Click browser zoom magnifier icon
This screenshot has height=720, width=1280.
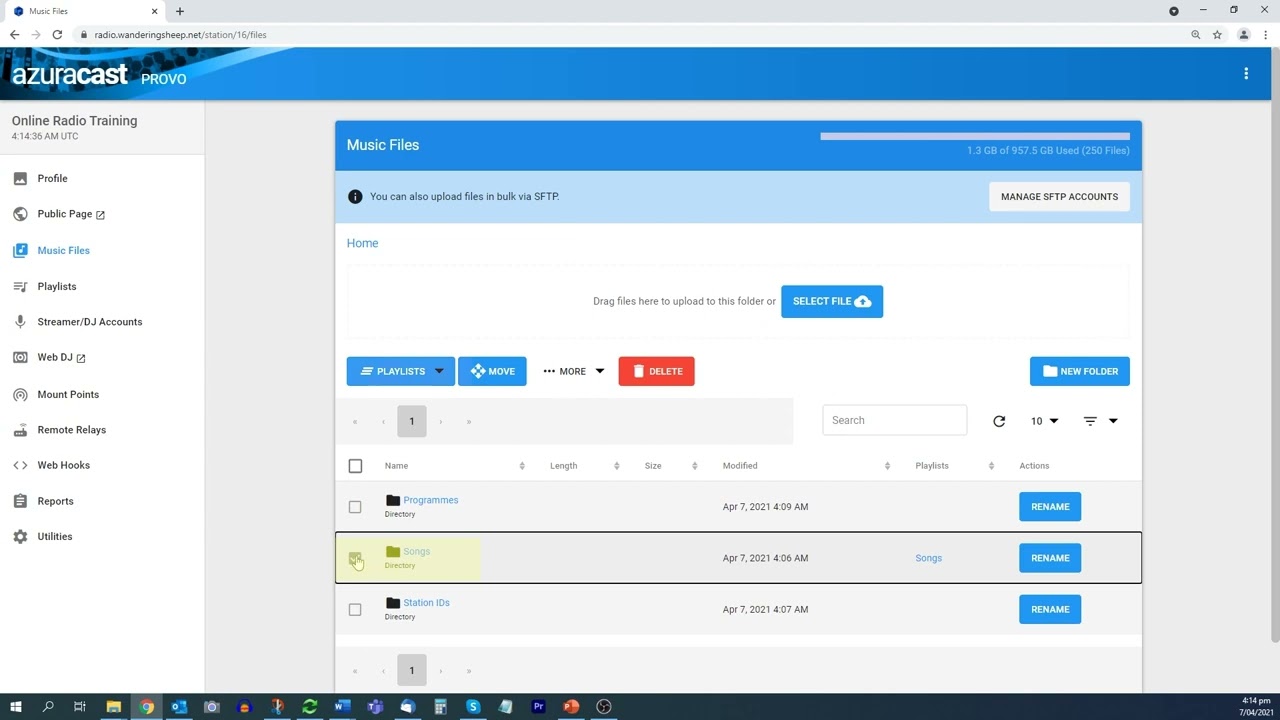(1195, 35)
